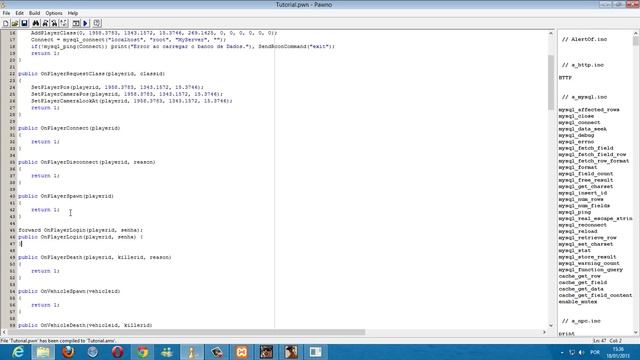Select cache_get_data in the function list
640x360 pixels.
click(581, 289)
